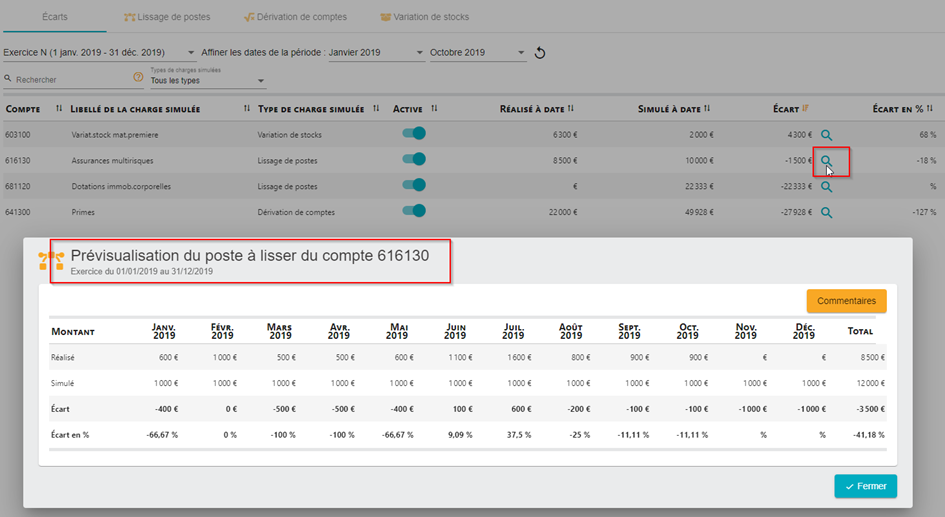945x517 pixels.
Task: Close the preview with Fermer button
Action: [865, 486]
